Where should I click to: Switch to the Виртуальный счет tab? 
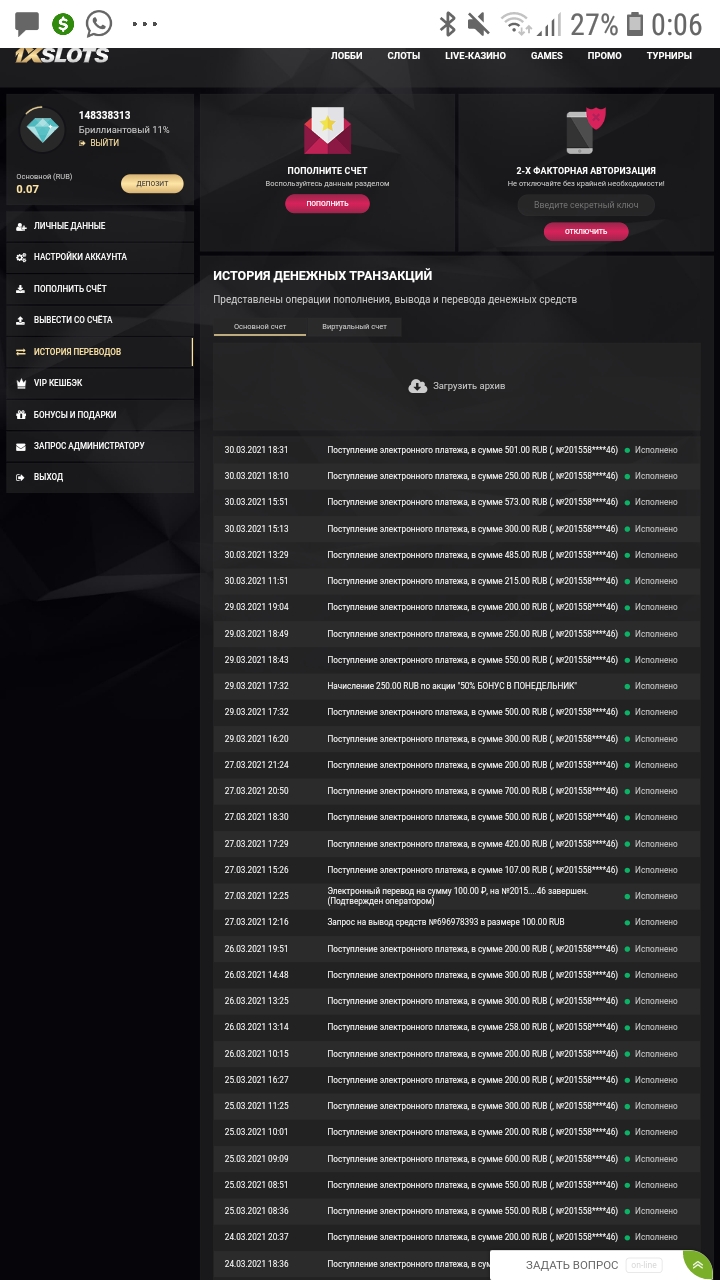354,327
